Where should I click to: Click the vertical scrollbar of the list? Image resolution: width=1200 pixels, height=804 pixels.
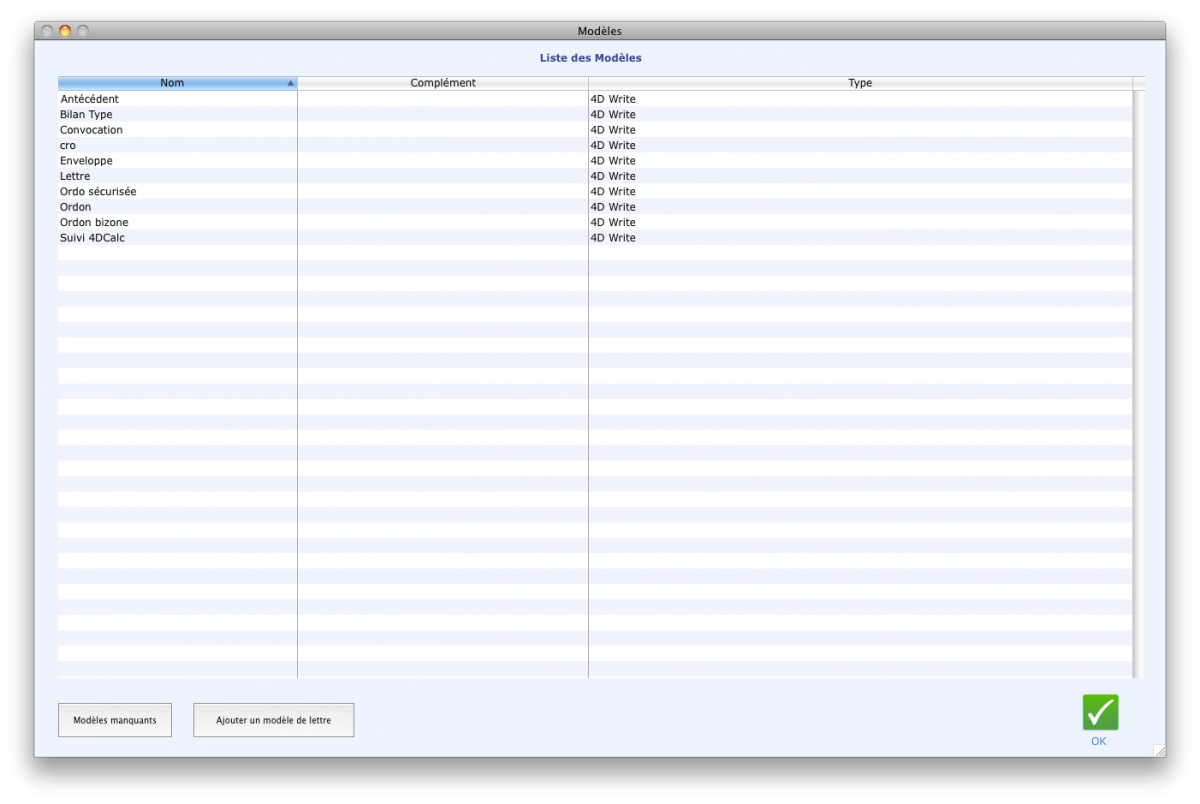[1139, 384]
